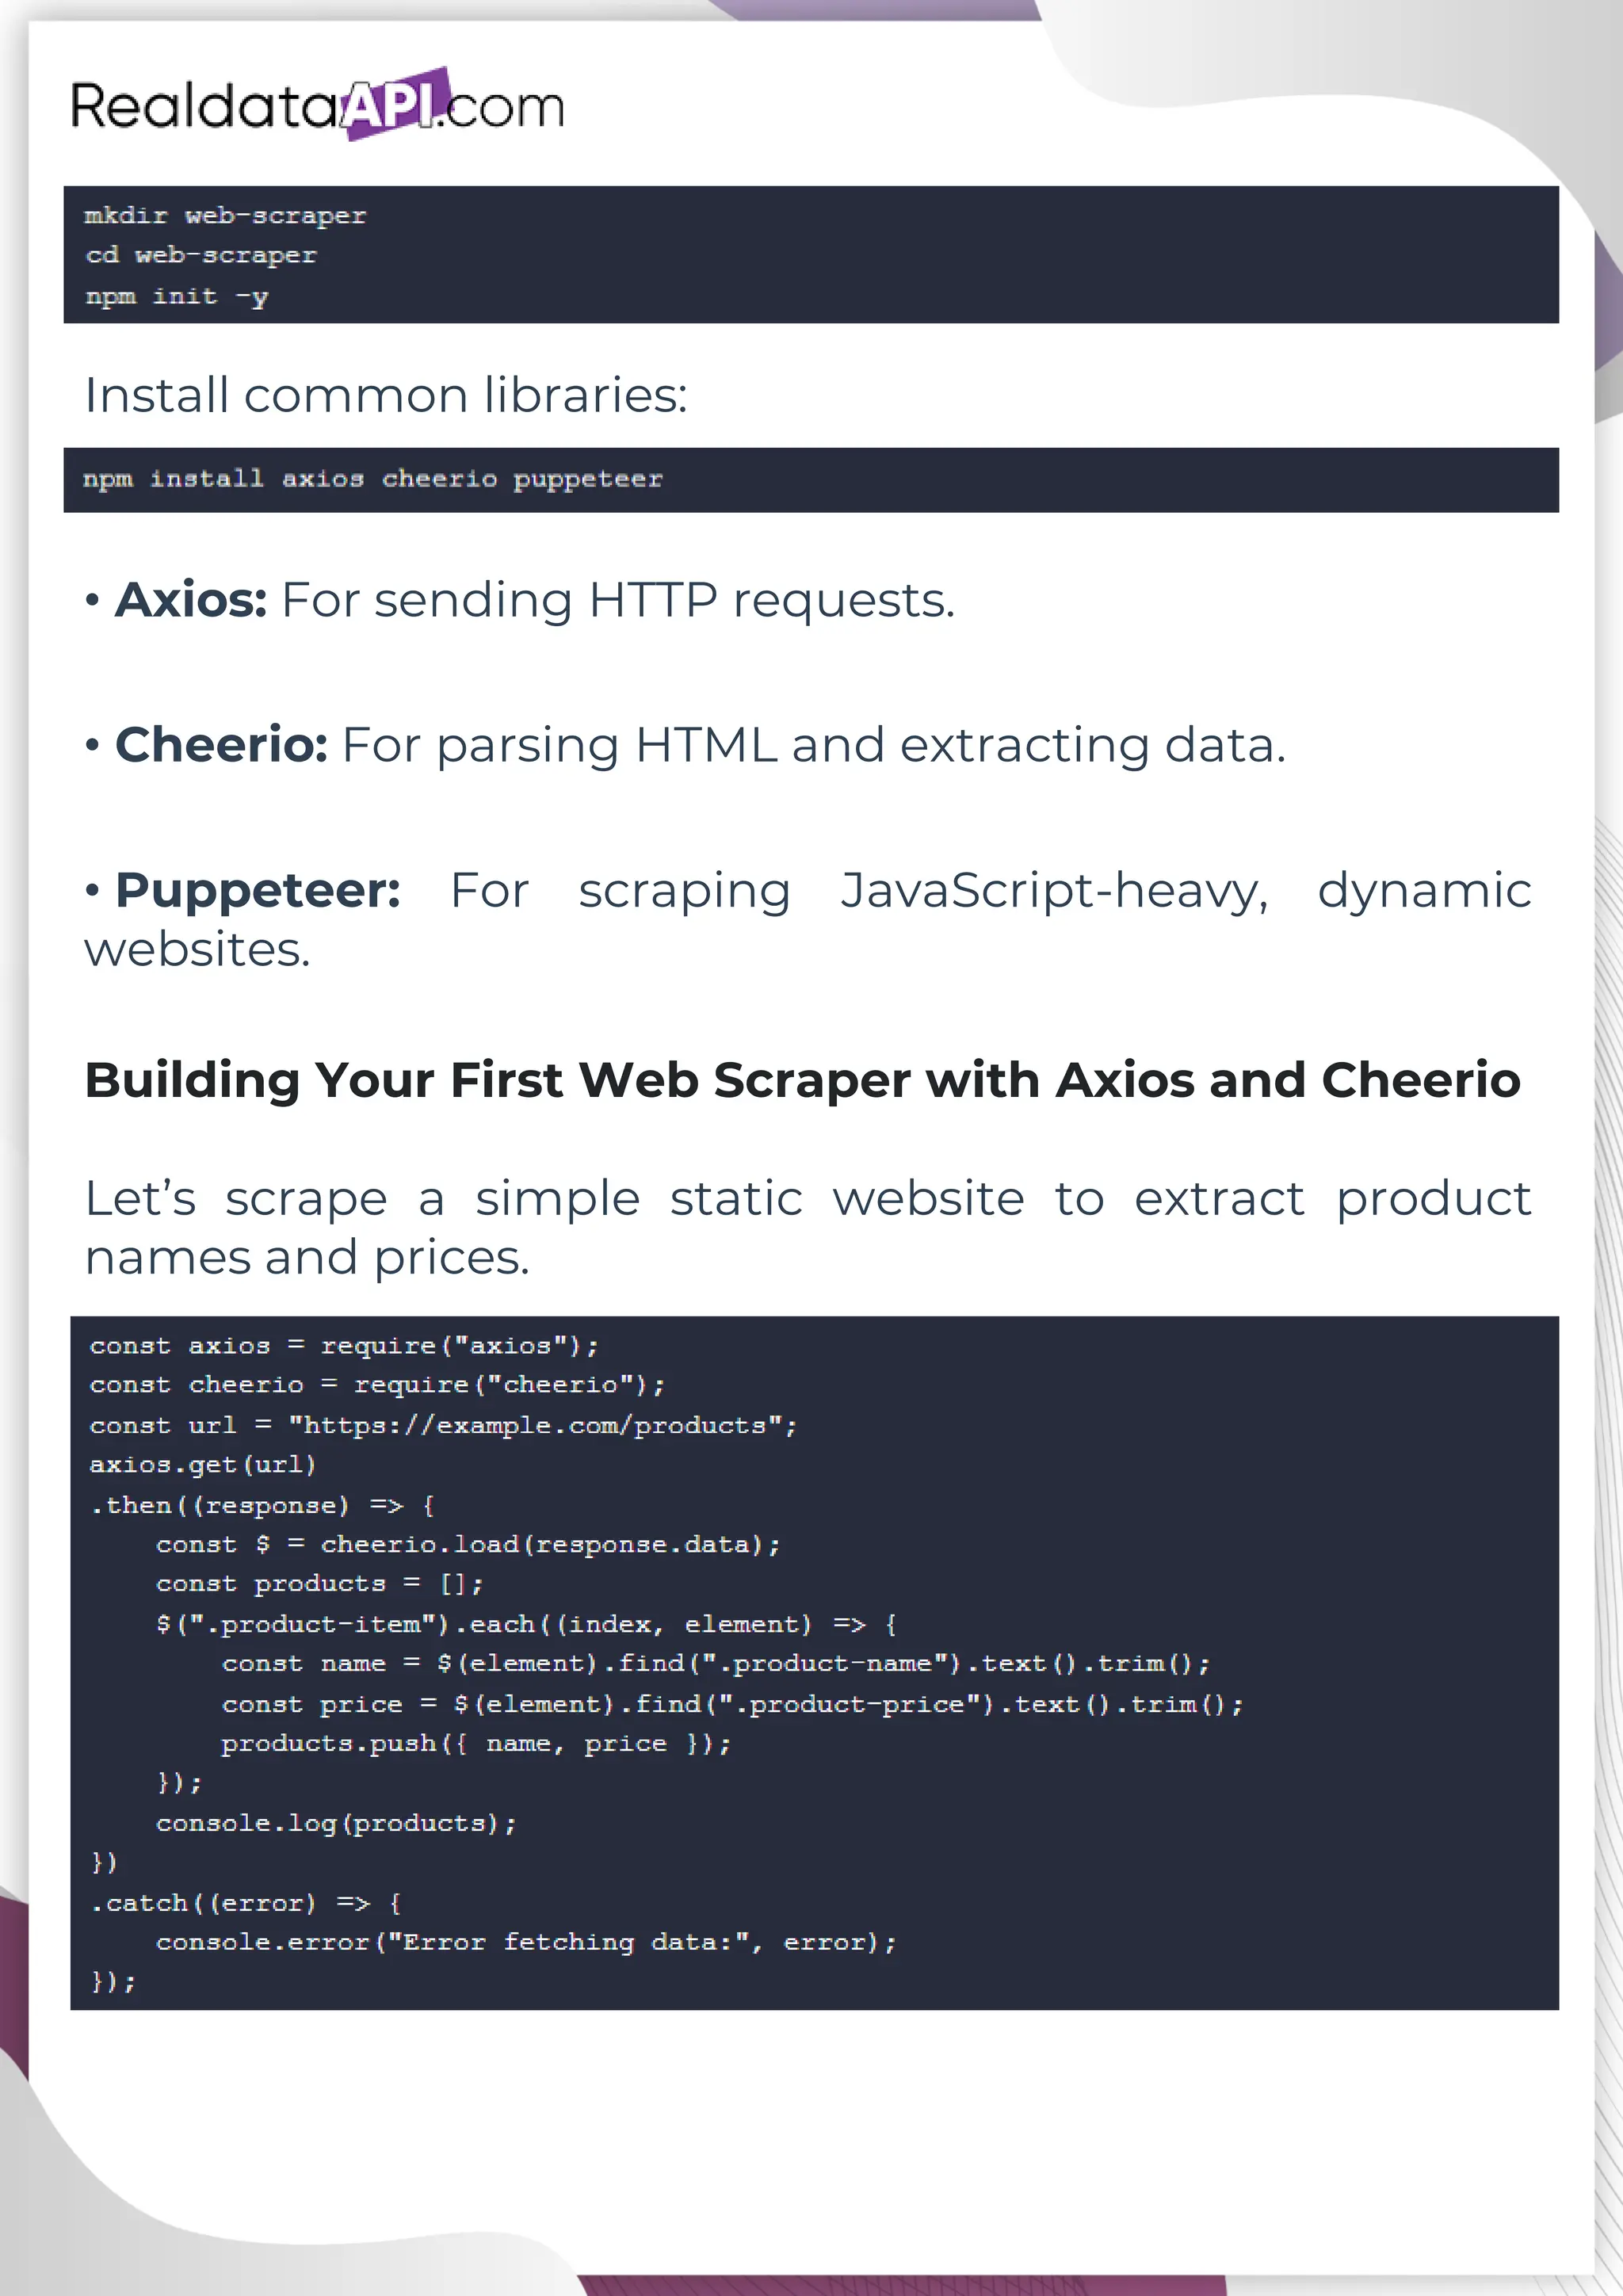Click the 'const axios = require("axios");' line
This screenshot has height=2296, width=1623.
tap(344, 1346)
